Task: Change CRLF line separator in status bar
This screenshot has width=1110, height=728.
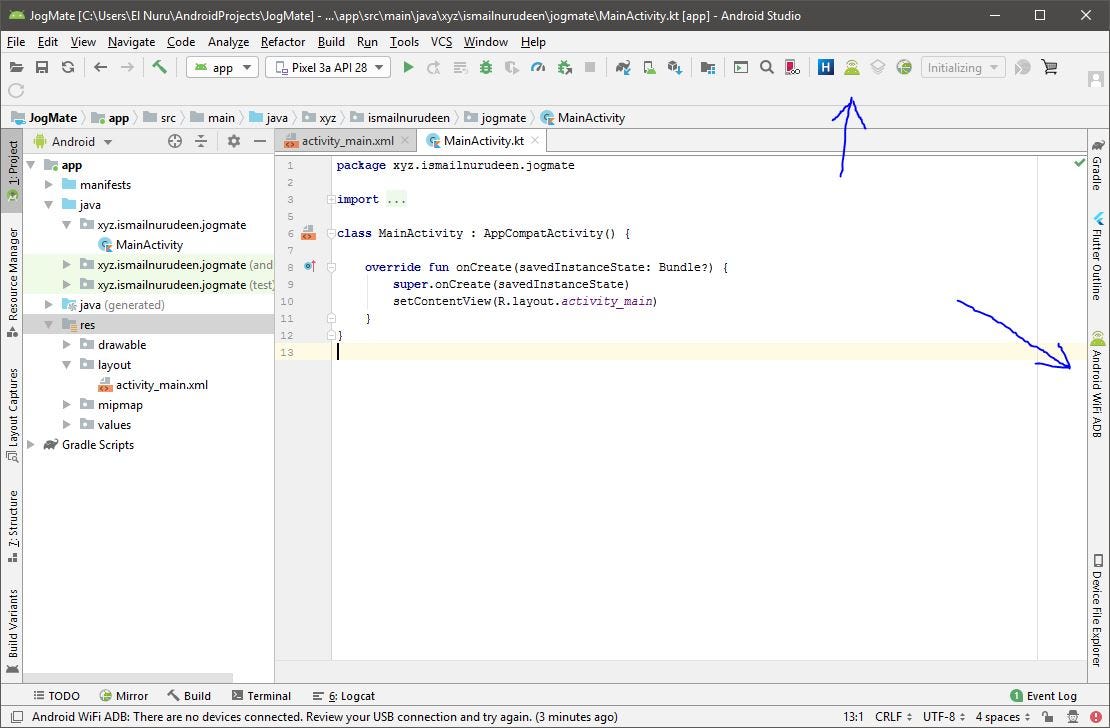Action: [893, 717]
